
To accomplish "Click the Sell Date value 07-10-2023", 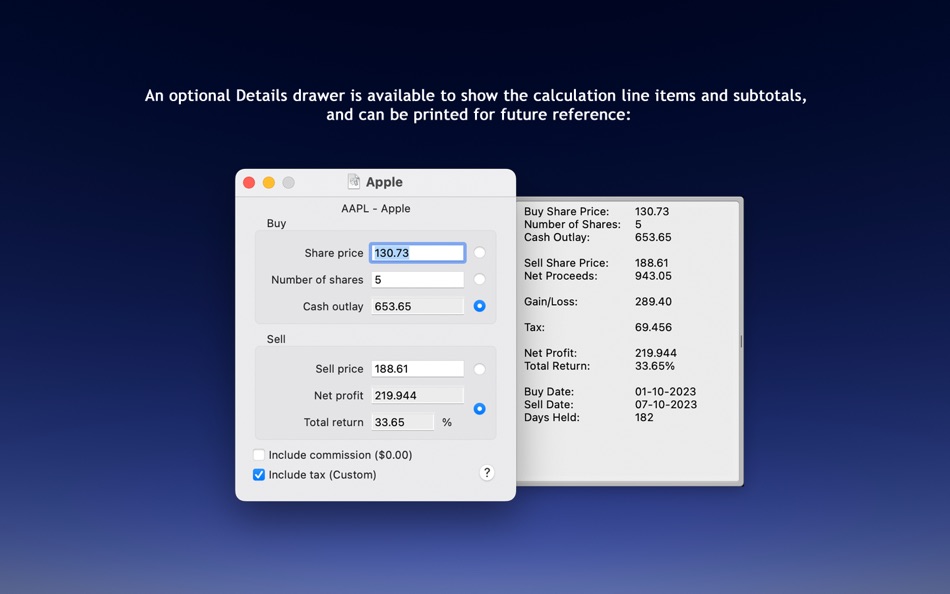I will 666,404.
